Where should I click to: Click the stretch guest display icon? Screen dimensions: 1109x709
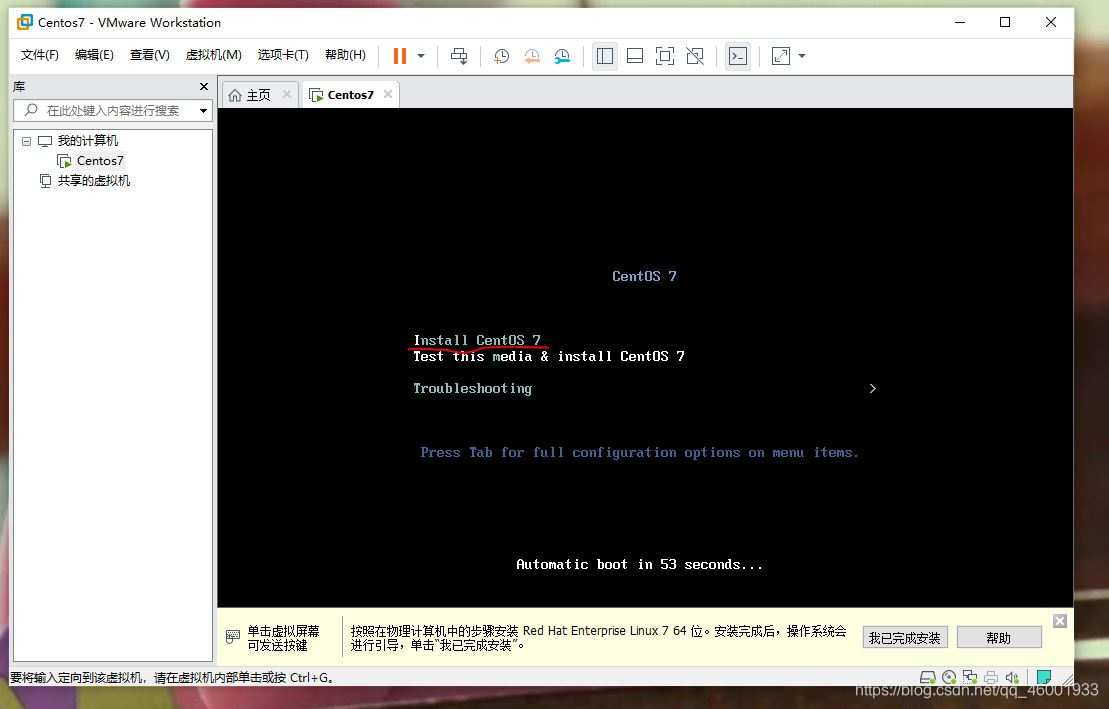[781, 56]
